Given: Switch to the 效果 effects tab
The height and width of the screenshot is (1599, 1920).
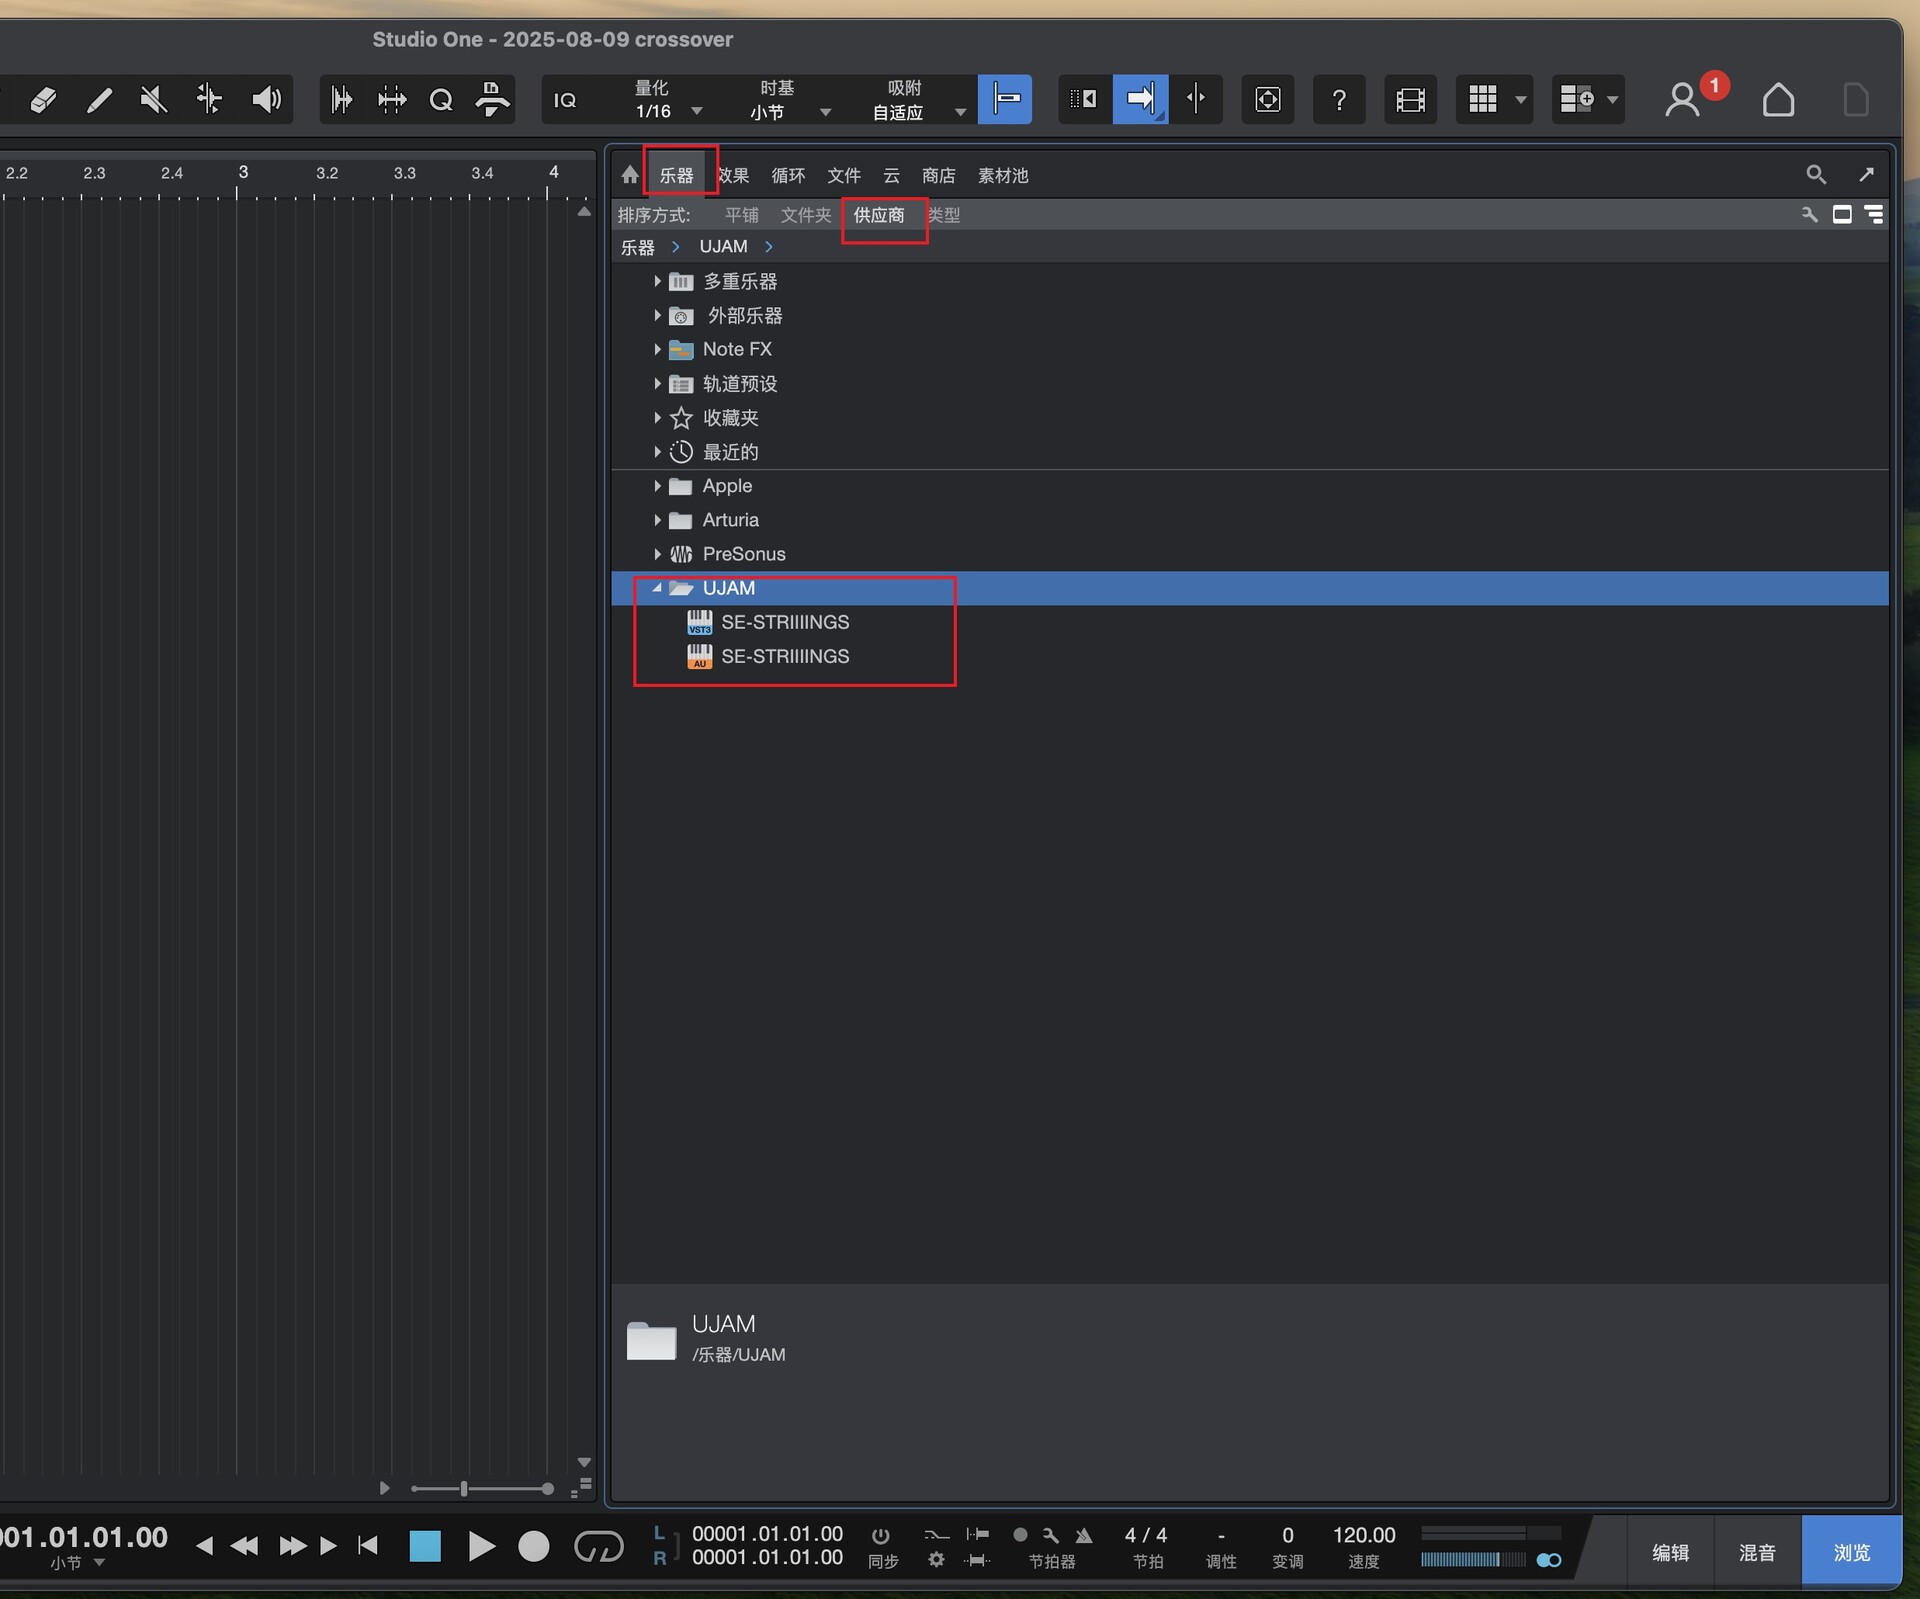Looking at the screenshot, I should (x=733, y=175).
